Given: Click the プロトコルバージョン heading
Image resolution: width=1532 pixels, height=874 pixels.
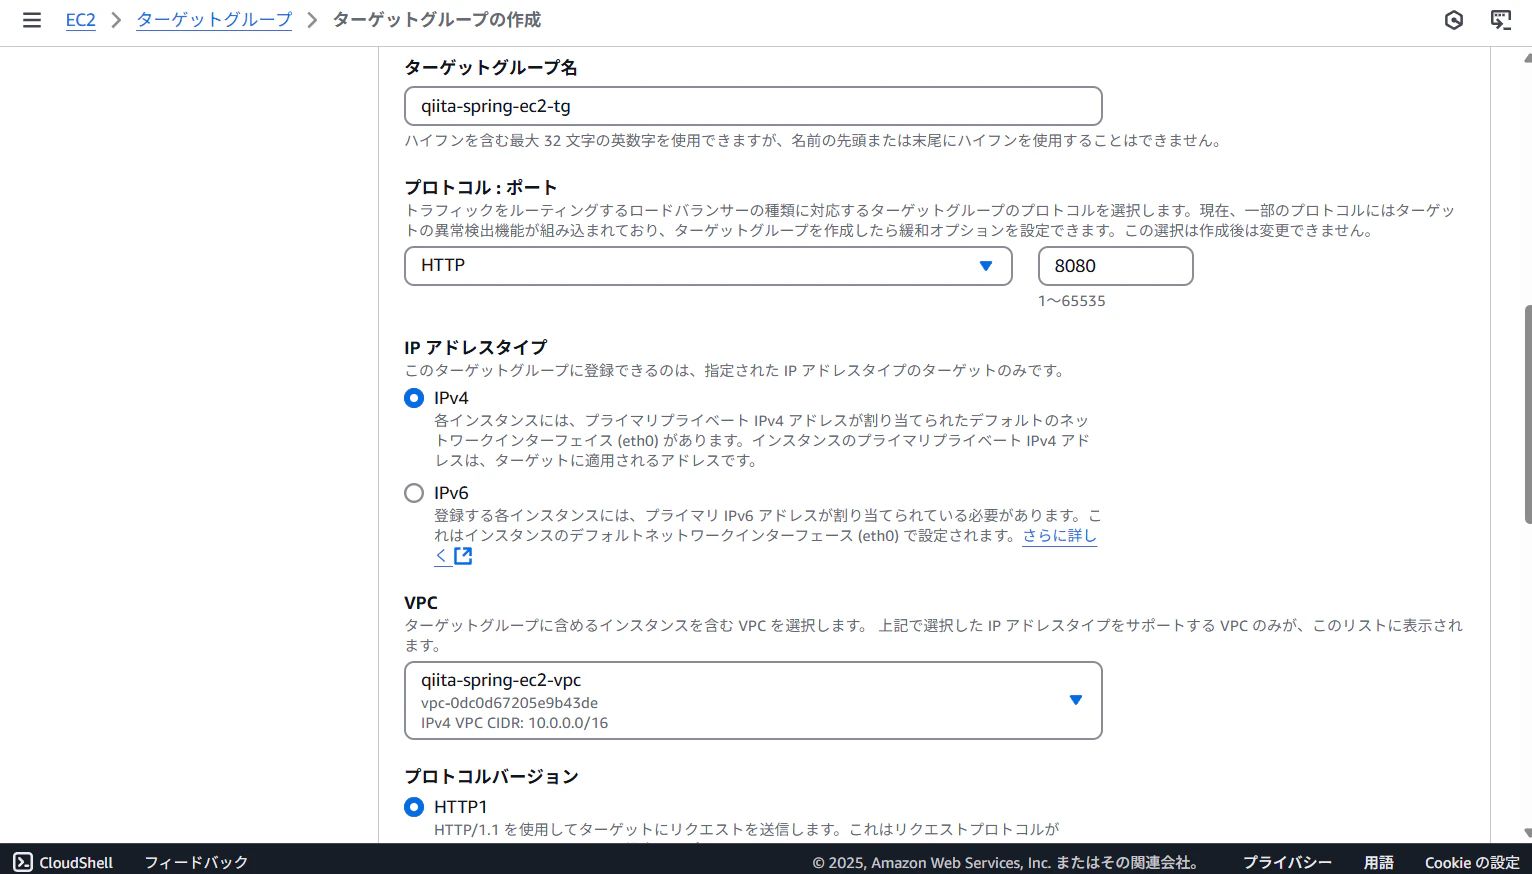Looking at the screenshot, I should [x=491, y=776].
